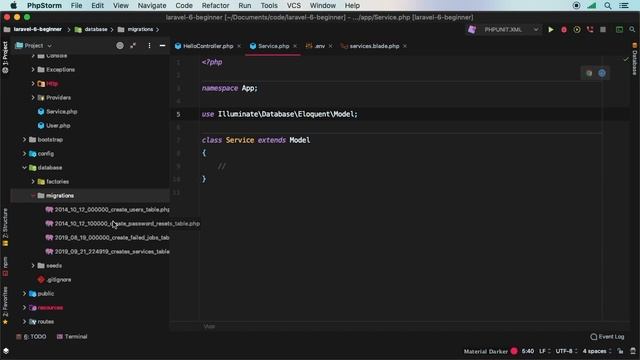Close the Service.php tab
This screenshot has width=640, height=360.
click(x=295, y=46)
